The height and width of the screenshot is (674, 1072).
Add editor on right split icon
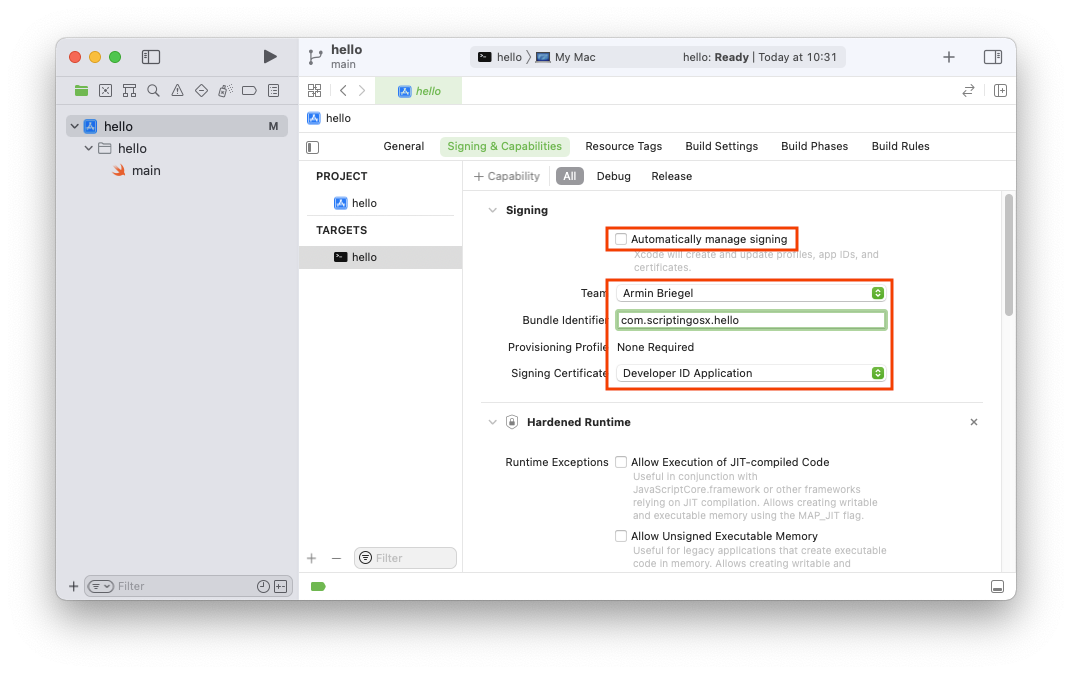pyautogui.click(x=1000, y=90)
